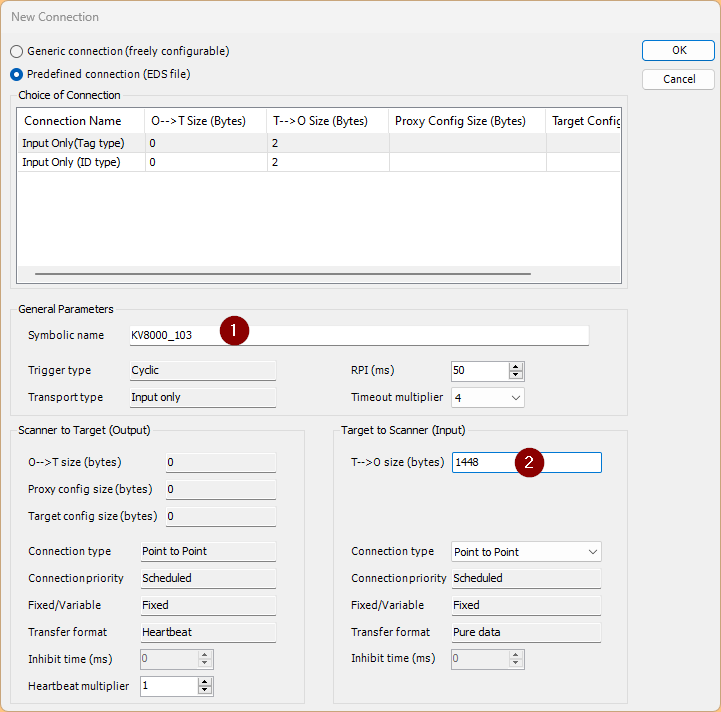Click the Symbolic name input field
Screen dimensions: 721x712
359,335
